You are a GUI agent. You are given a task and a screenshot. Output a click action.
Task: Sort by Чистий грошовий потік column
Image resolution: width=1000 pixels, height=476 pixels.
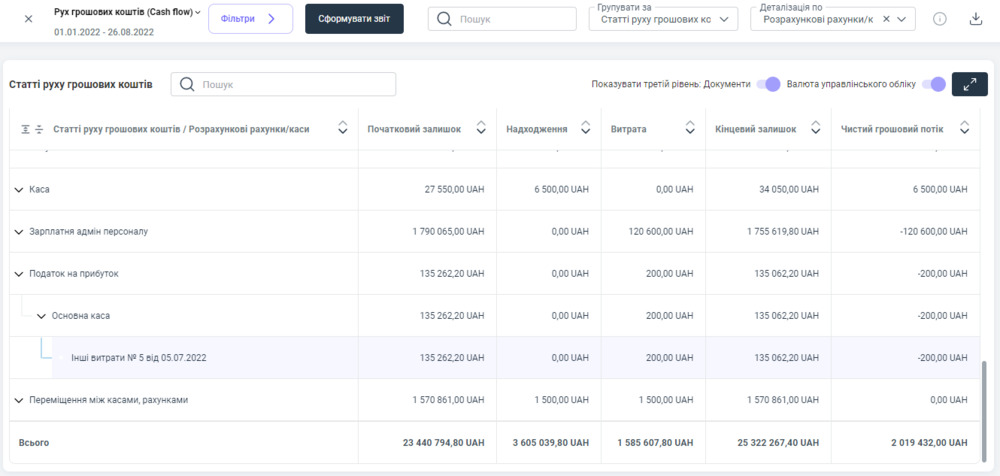tap(964, 129)
